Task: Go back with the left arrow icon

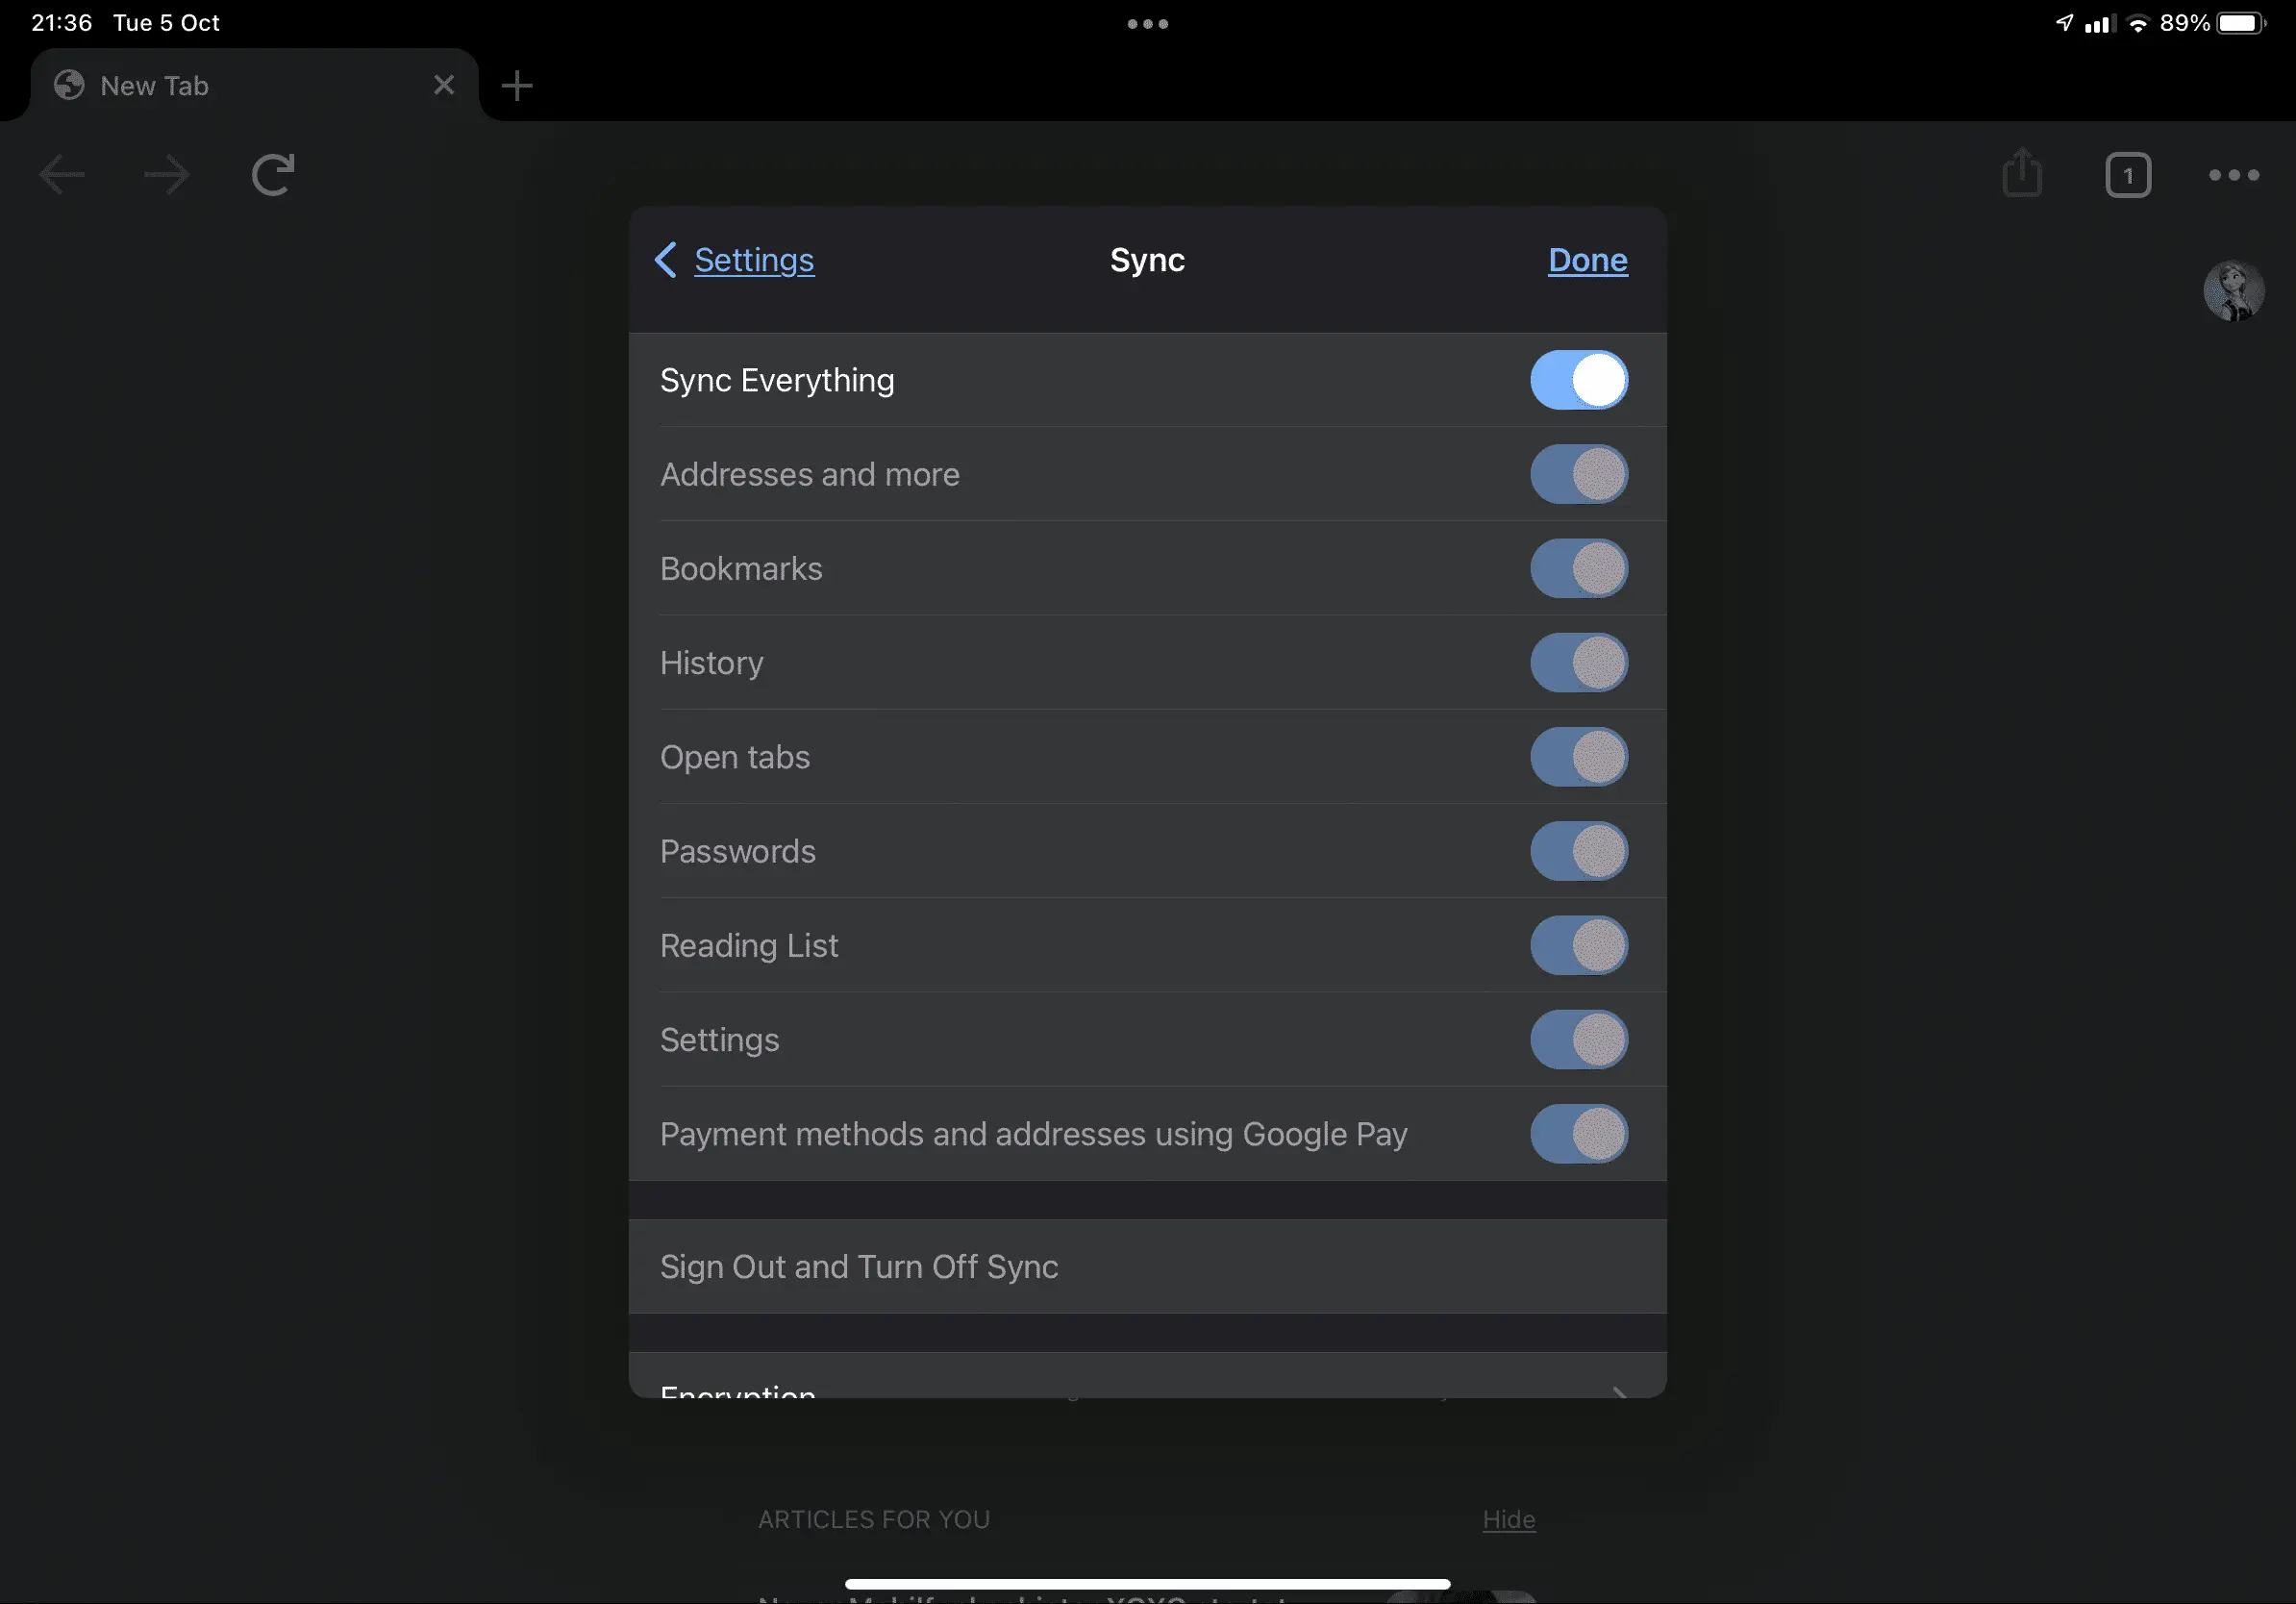Action: click(x=62, y=175)
